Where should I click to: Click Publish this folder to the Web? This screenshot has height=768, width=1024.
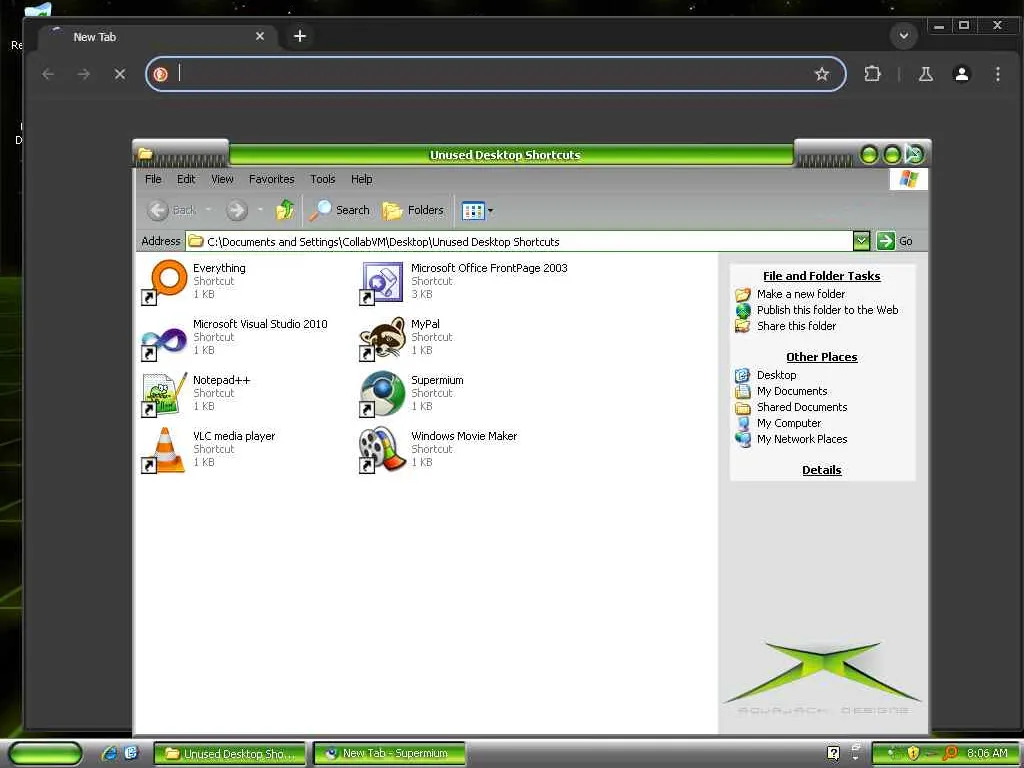point(827,310)
